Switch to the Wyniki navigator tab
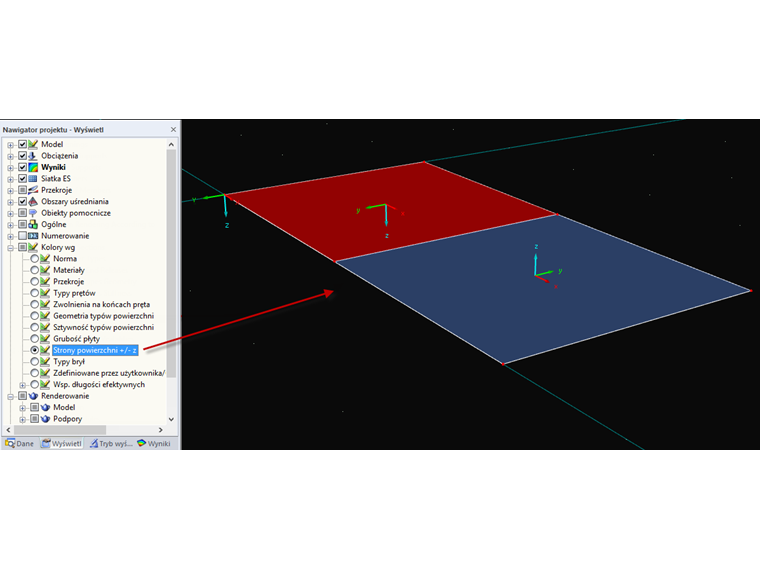The image size is (760, 570). [154, 443]
